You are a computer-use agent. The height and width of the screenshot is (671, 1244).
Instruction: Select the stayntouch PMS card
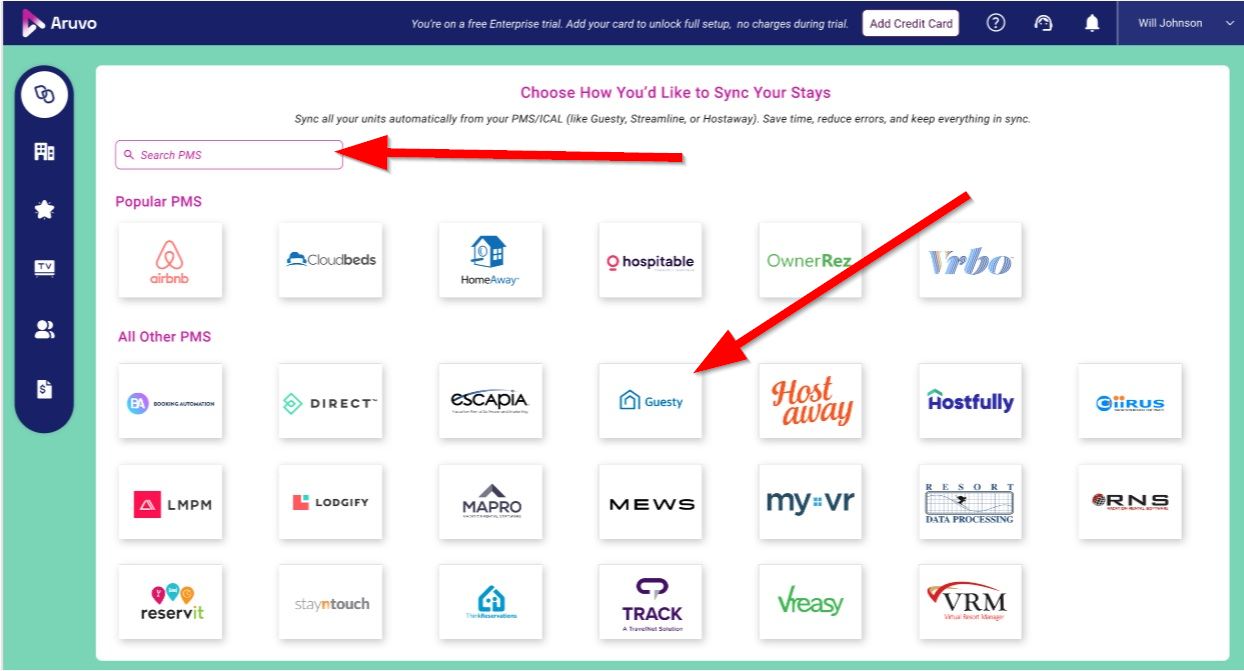331,602
